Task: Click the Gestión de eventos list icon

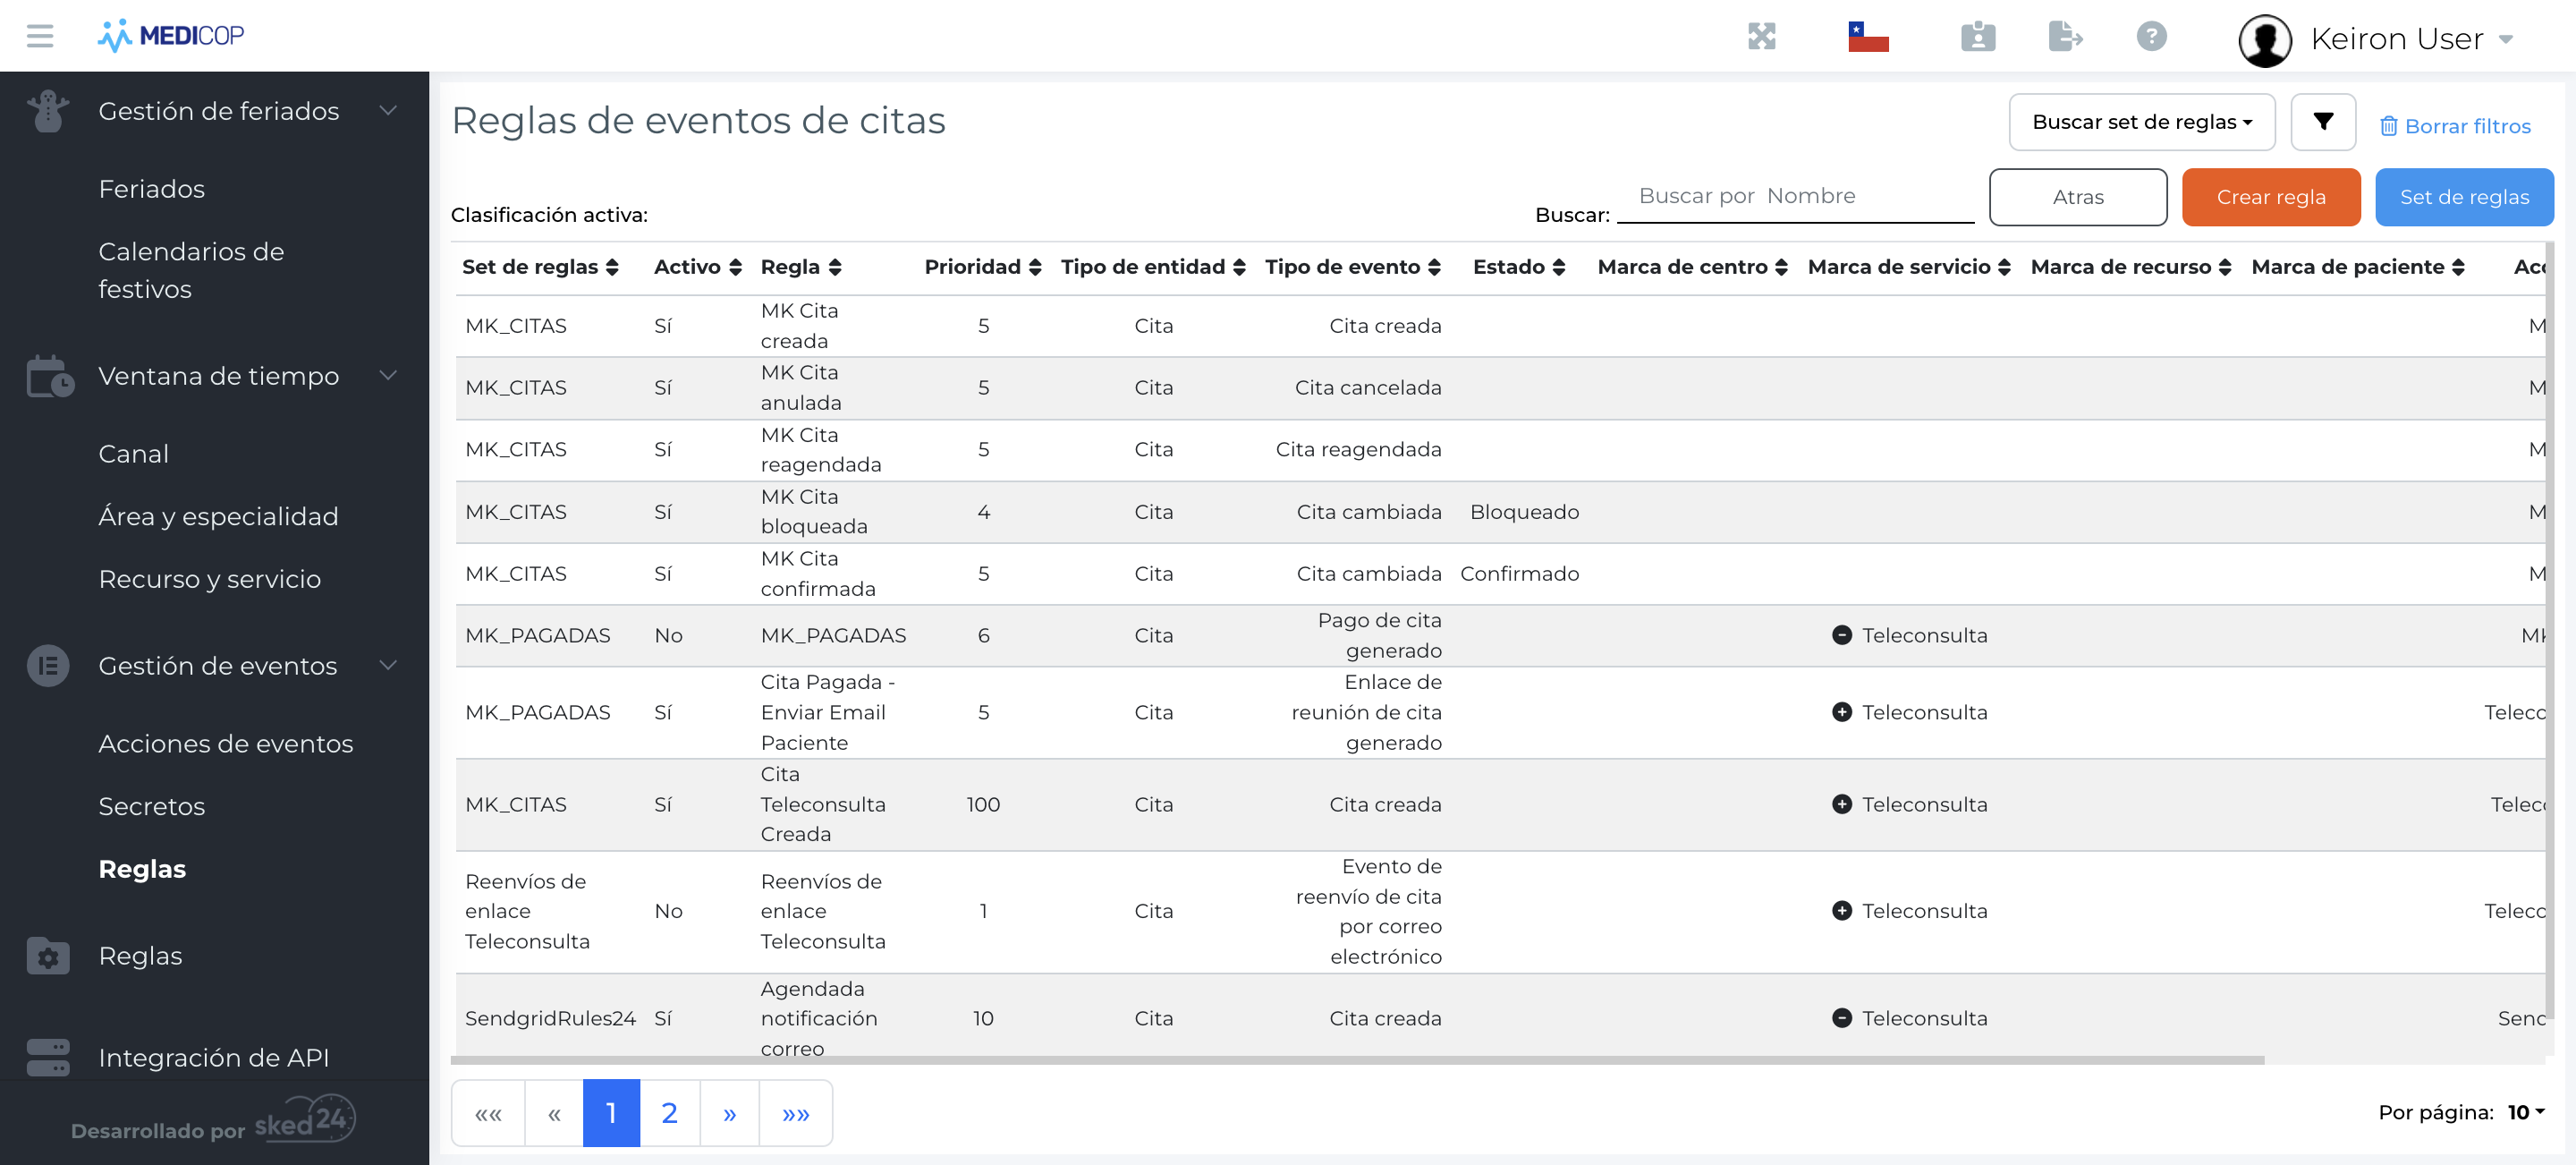Action: coord(48,666)
